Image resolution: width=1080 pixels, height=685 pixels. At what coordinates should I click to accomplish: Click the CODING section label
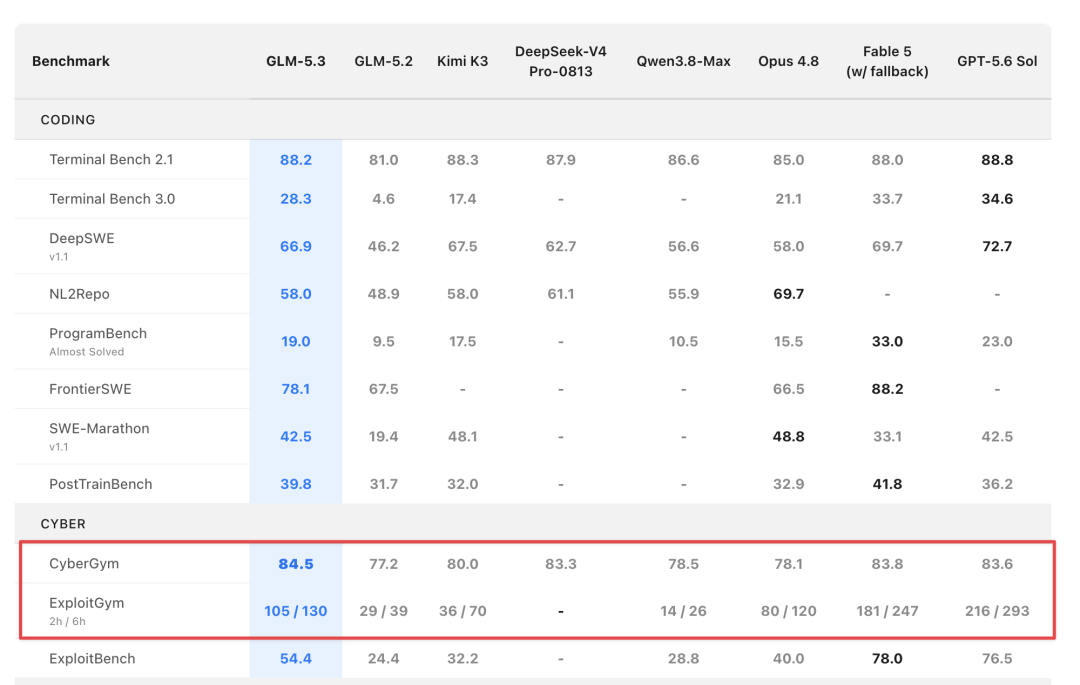(68, 120)
